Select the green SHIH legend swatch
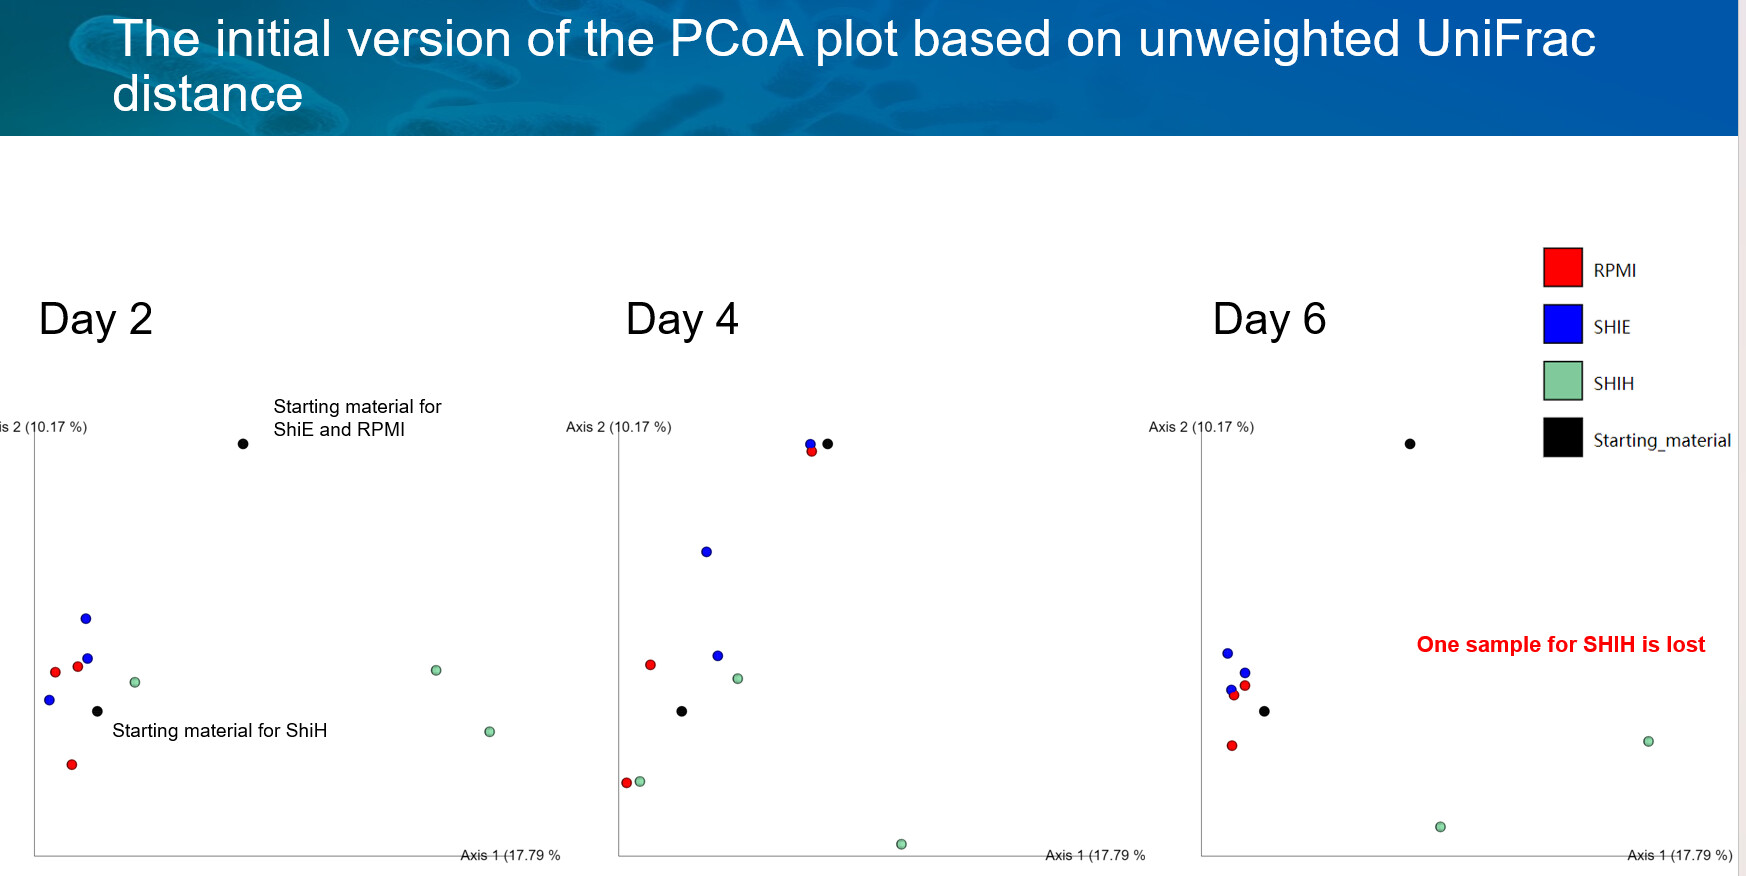Image resolution: width=1746 pixels, height=876 pixels. tap(1562, 381)
